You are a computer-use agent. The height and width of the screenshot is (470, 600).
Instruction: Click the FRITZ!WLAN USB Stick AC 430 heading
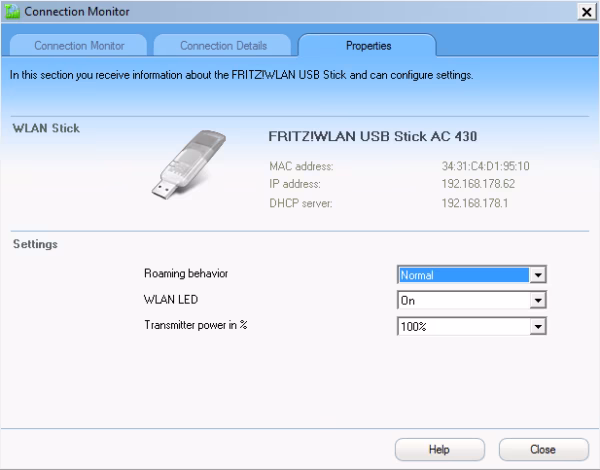click(x=372, y=136)
